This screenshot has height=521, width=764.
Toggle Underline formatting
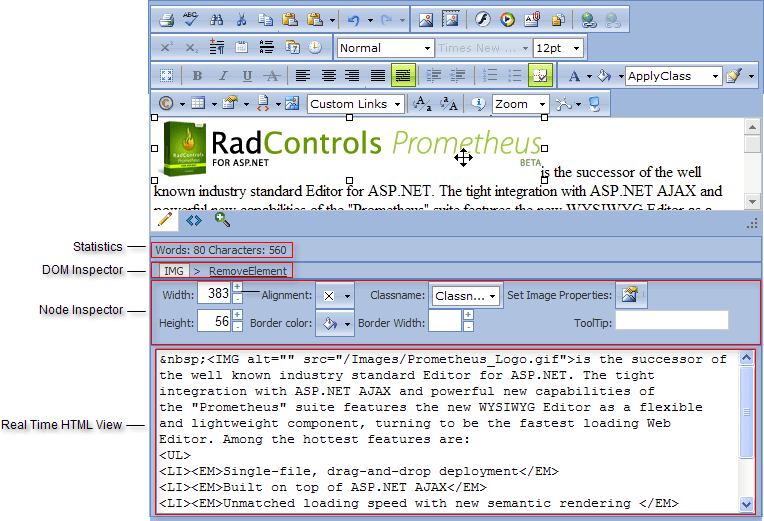[245, 76]
